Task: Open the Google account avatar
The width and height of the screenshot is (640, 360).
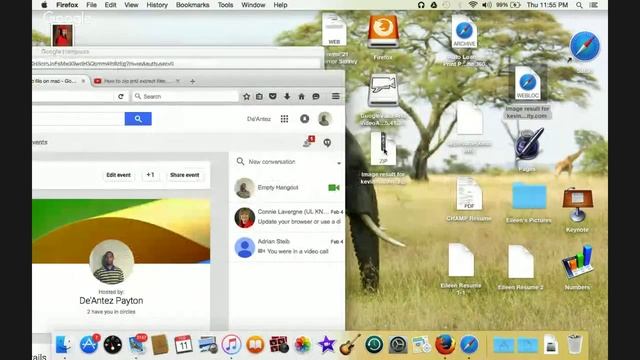Action: pyautogui.click(x=325, y=119)
